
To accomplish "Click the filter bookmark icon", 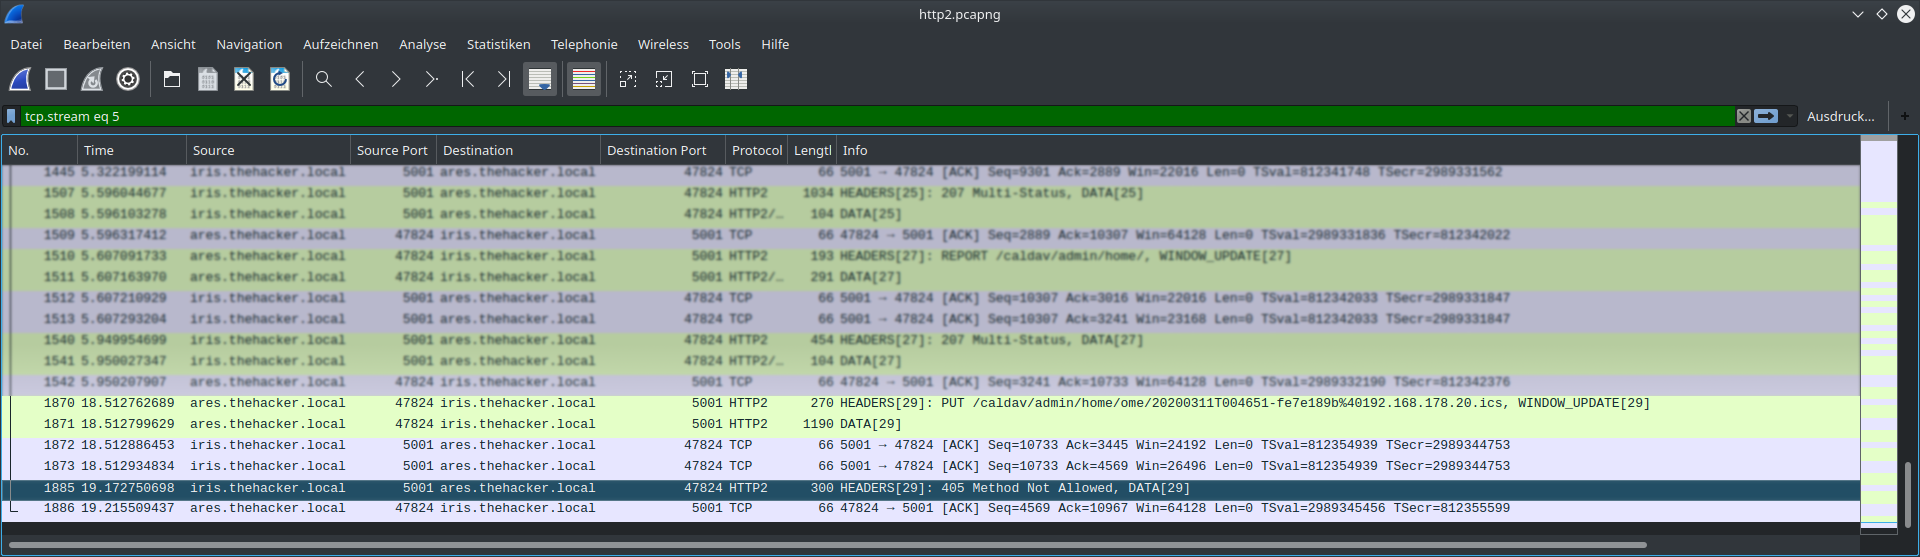I will coord(11,116).
